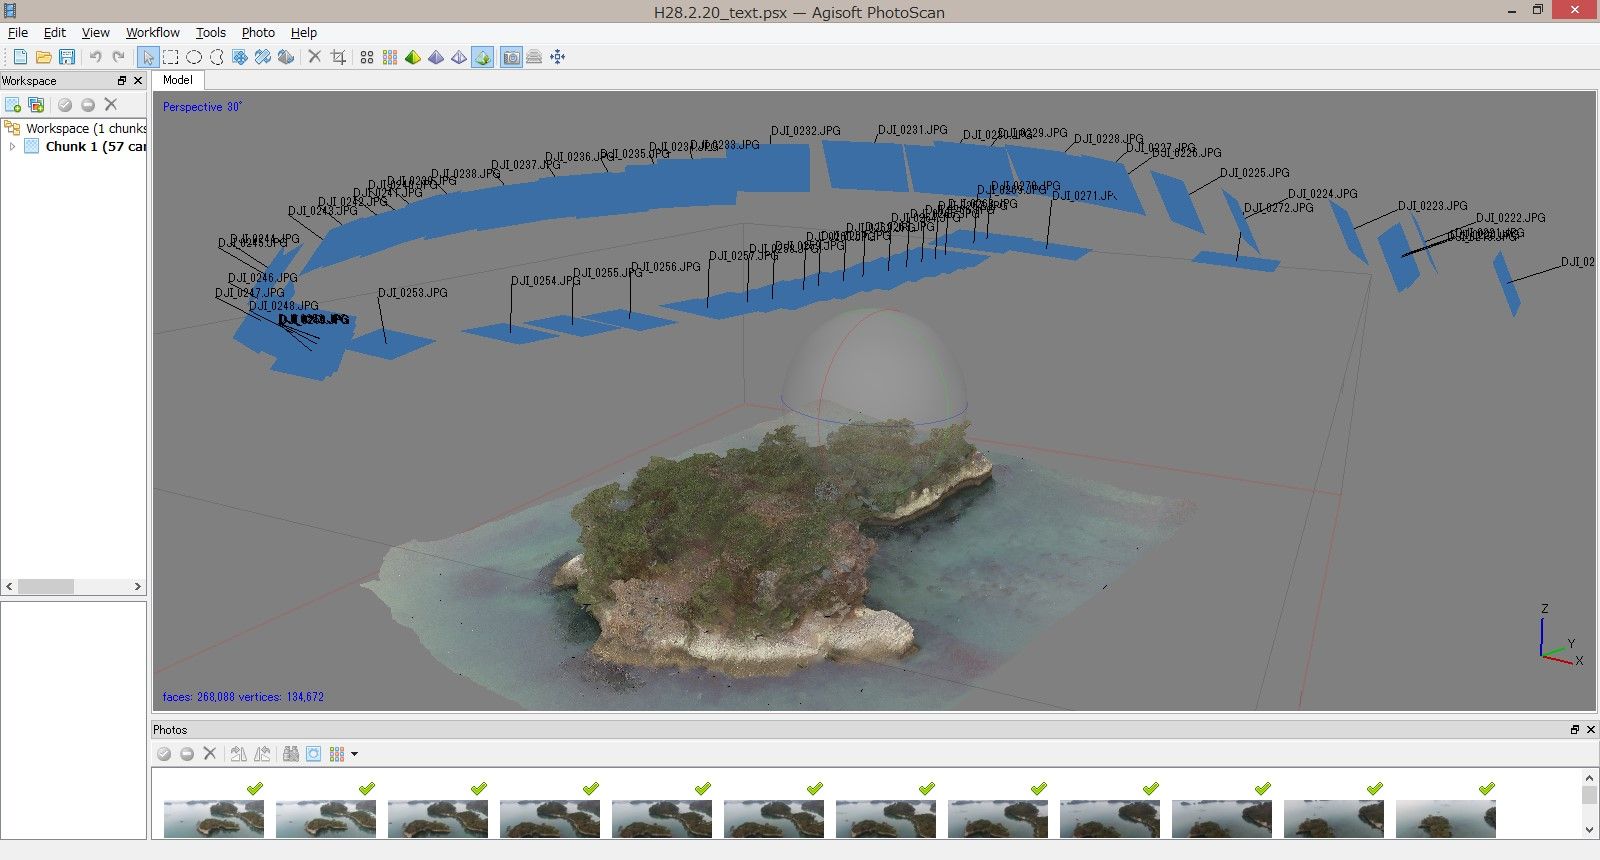This screenshot has width=1600, height=860.
Task: Add photos from Workspace toolbar
Action: (37, 105)
